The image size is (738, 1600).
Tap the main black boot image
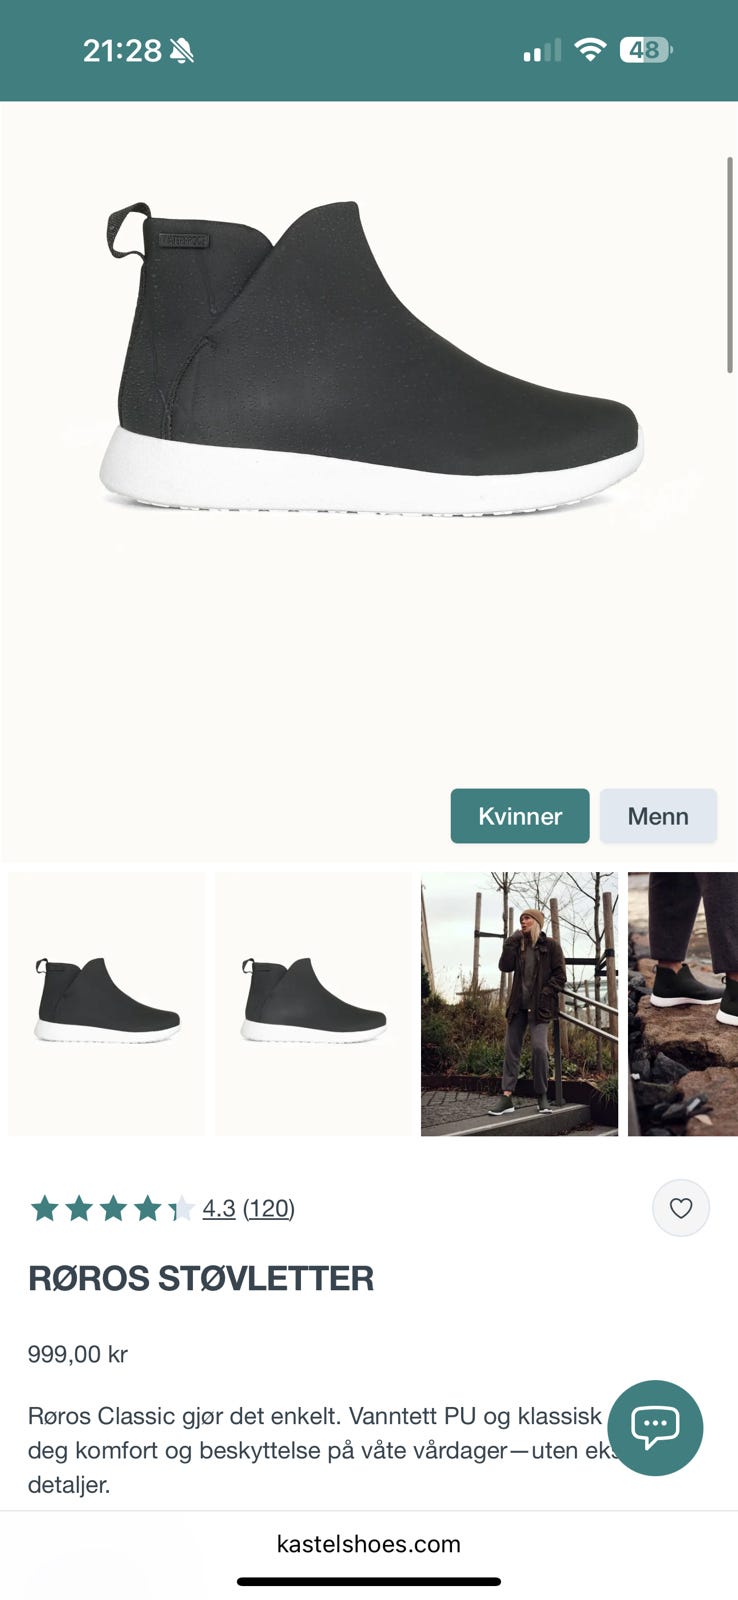[x=371, y=360]
